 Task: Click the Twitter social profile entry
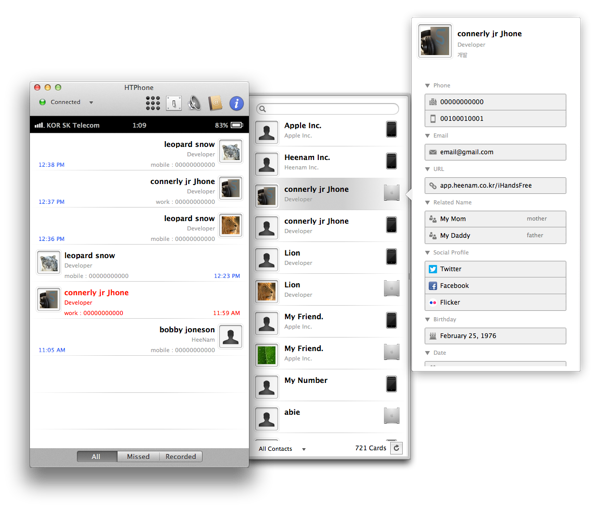point(496,269)
